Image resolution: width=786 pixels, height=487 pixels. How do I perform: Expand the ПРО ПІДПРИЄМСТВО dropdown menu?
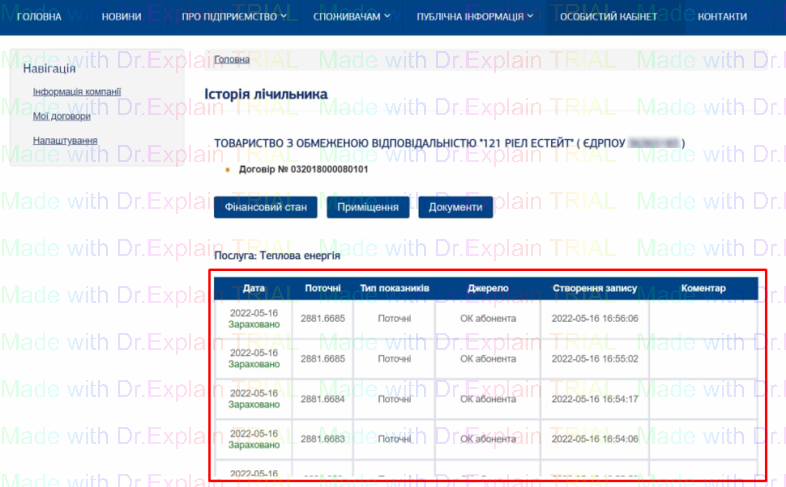(x=234, y=17)
